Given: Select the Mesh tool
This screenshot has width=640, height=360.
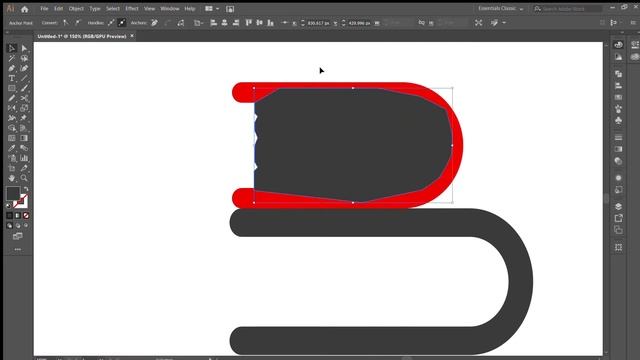Looking at the screenshot, I should click(x=11, y=138).
